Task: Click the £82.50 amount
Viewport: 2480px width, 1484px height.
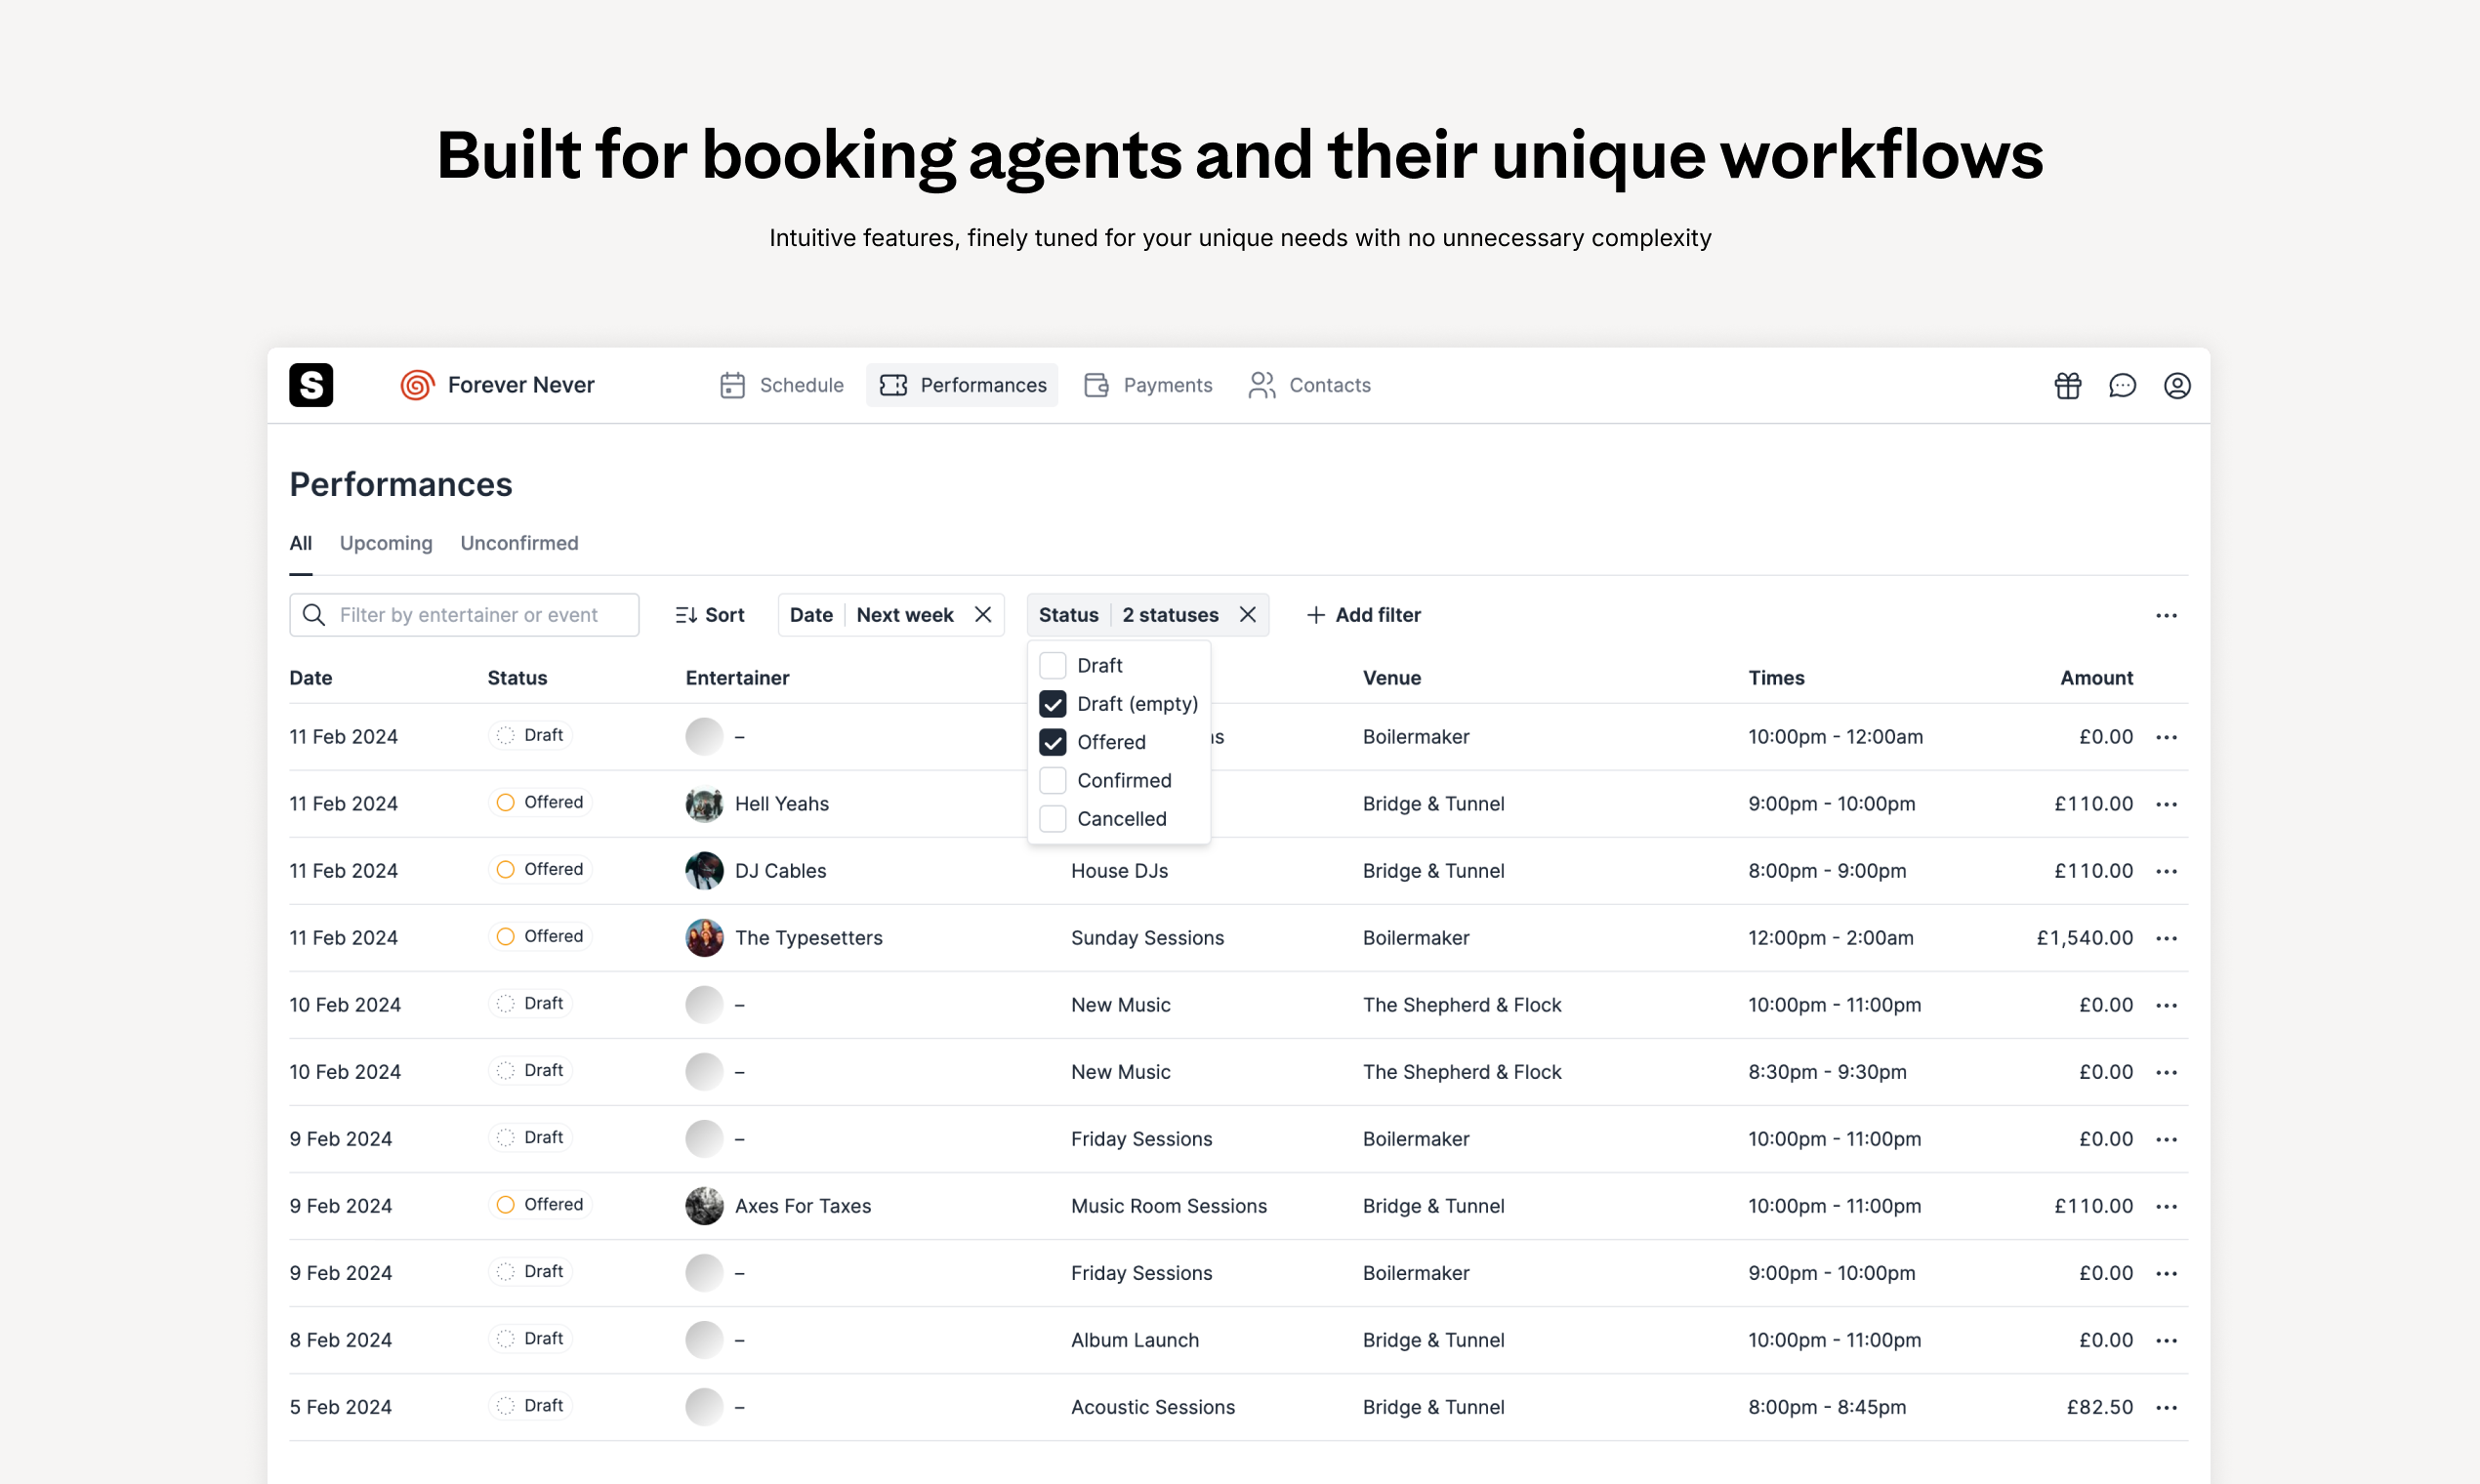Action: coord(2100,1407)
